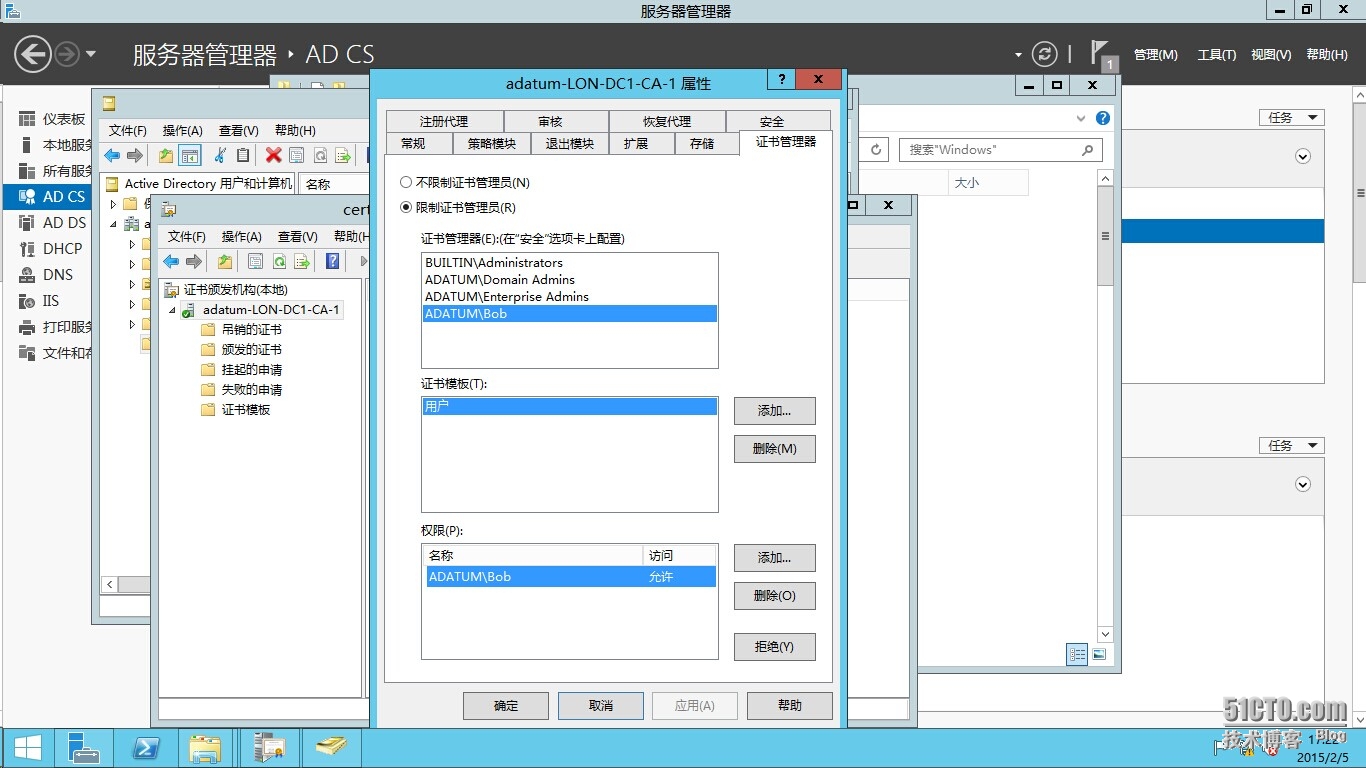Click 添加 button beside 权限 list
This screenshot has width=1366, height=768.
[x=775, y=558]
